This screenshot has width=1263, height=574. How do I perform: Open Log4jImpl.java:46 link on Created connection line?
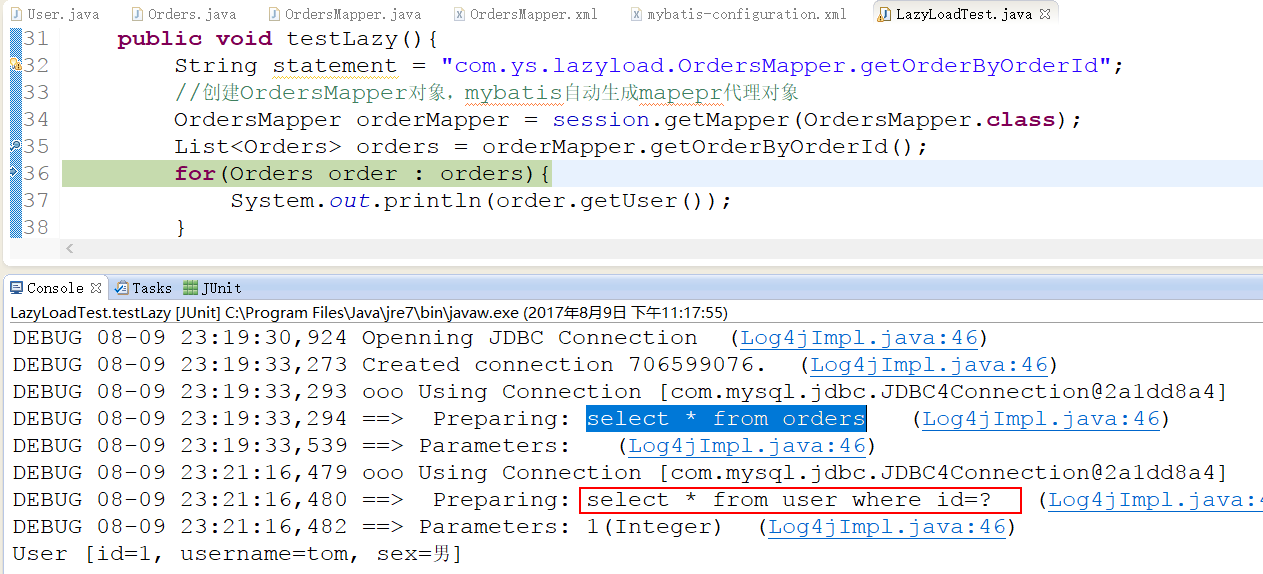coord(929,365)
